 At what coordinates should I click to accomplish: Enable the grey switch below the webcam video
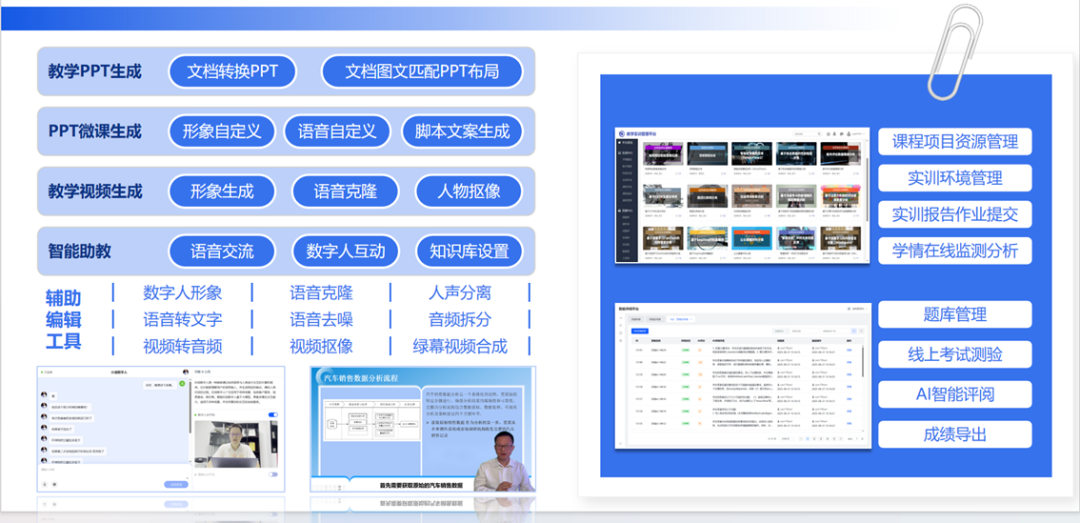(273, 474)
